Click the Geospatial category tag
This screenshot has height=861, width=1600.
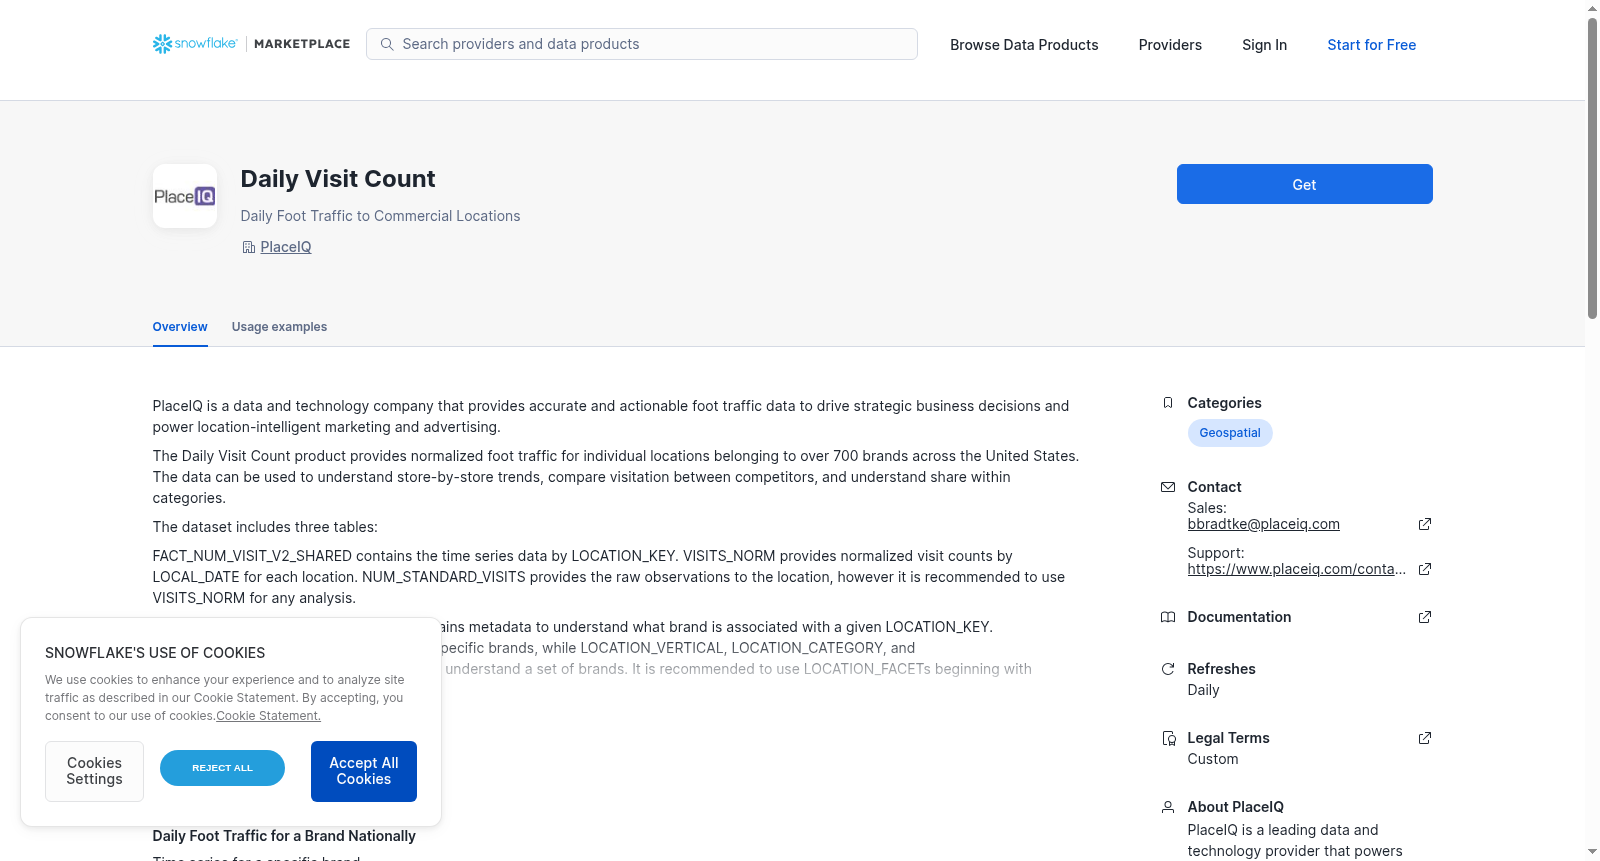click(x=1230, y=433)
